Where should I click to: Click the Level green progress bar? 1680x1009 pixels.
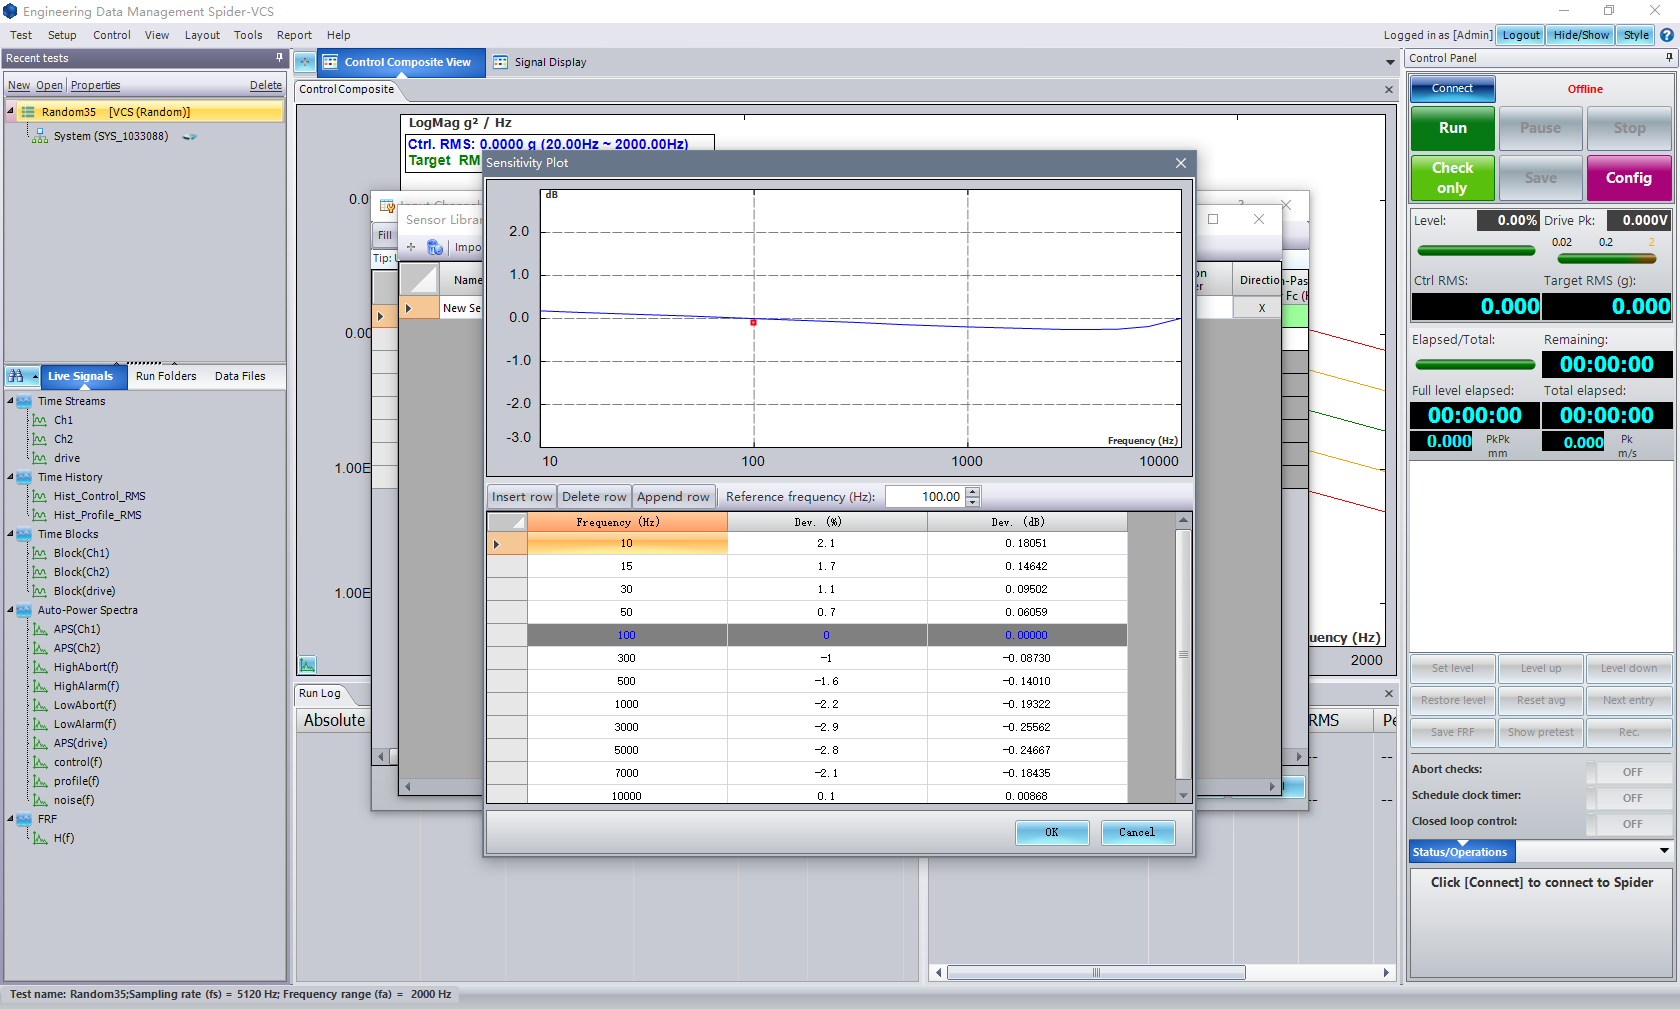pyautogui.click(x=1476, y=250)
